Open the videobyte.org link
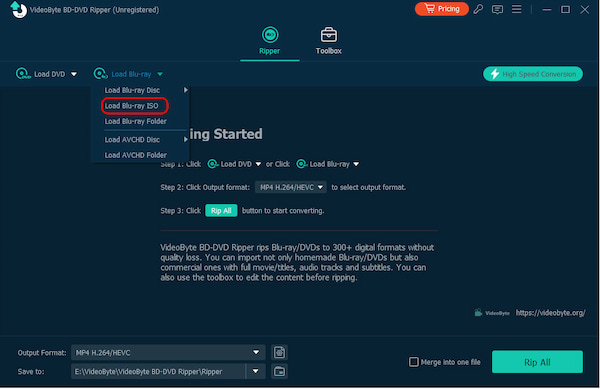This screenshot has height=389, width=600. (550, 313)
